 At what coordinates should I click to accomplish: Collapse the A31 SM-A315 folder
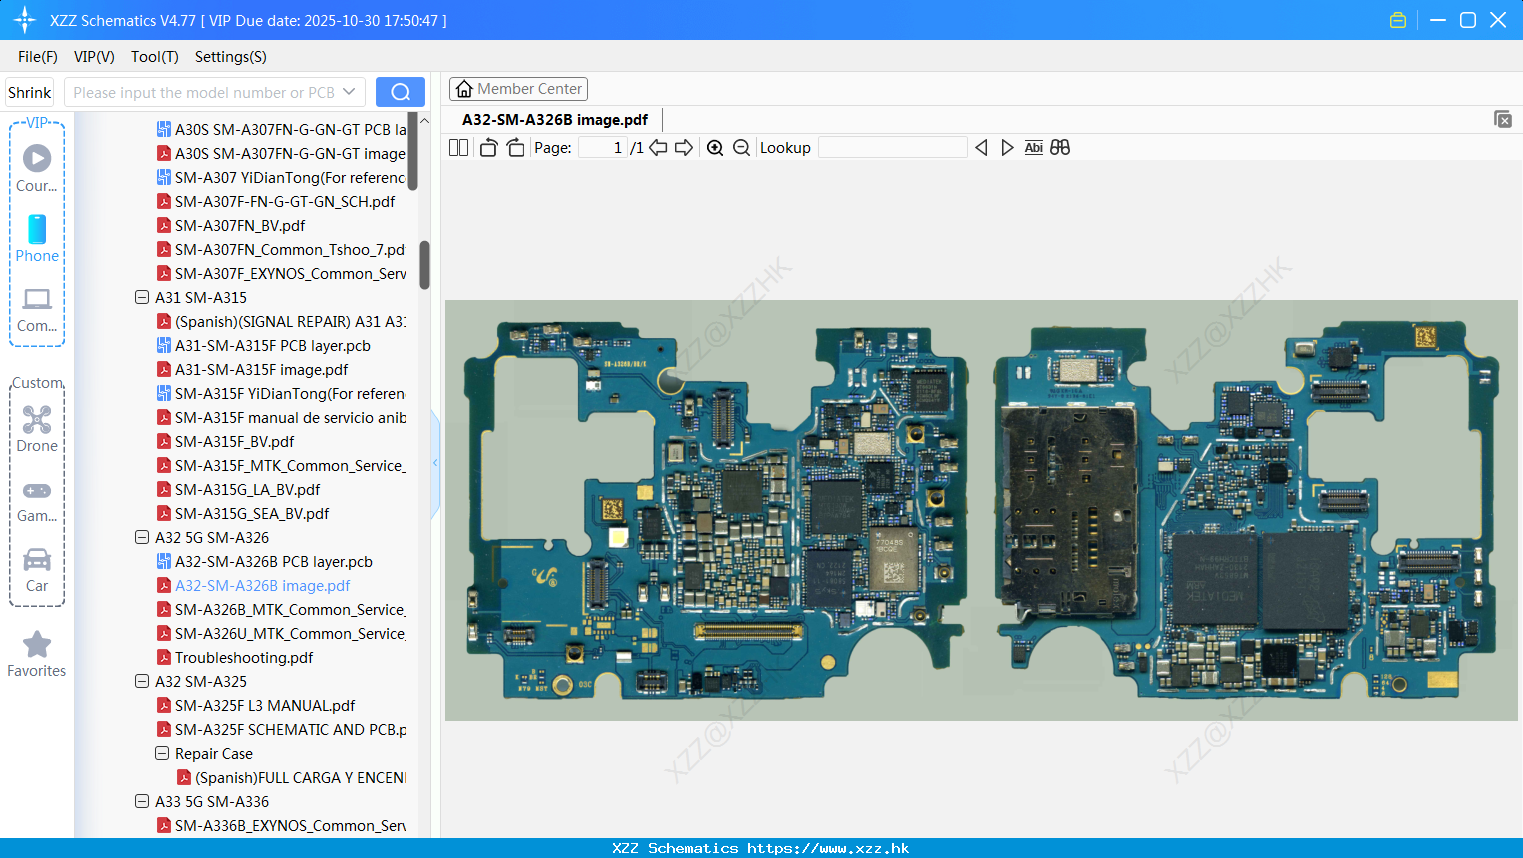[x=142, y=297]
